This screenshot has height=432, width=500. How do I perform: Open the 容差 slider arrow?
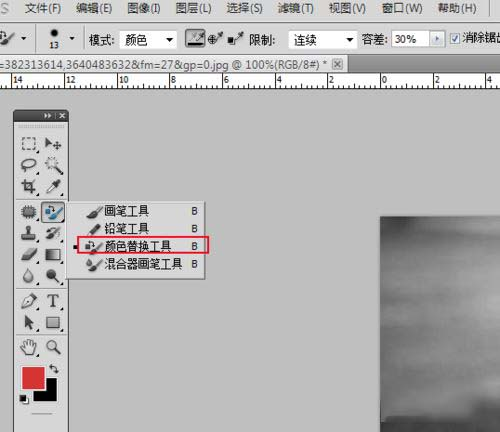437,39
